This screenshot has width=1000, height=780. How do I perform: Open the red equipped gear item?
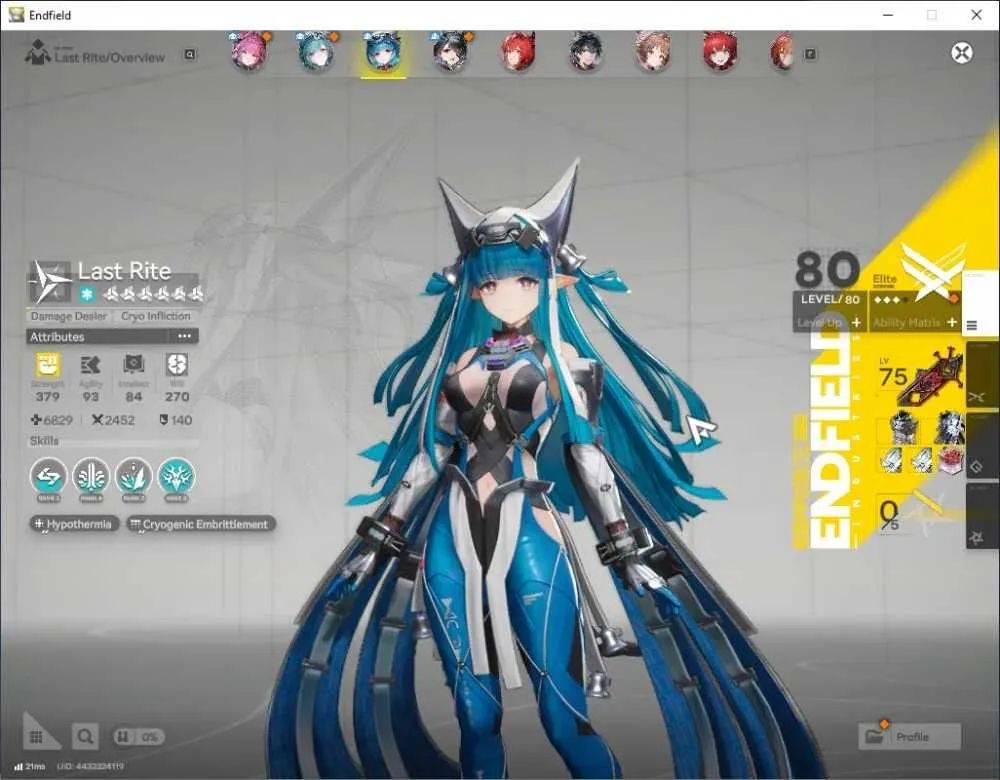pyautogui.click(x=950, y=459)
